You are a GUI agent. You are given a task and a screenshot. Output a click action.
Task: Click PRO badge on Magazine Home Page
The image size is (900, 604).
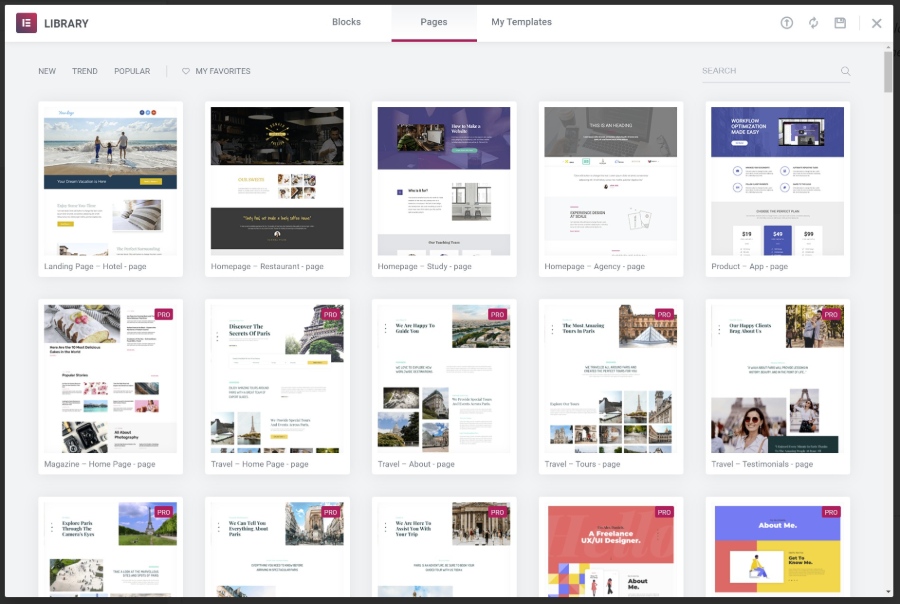[164, 315]
